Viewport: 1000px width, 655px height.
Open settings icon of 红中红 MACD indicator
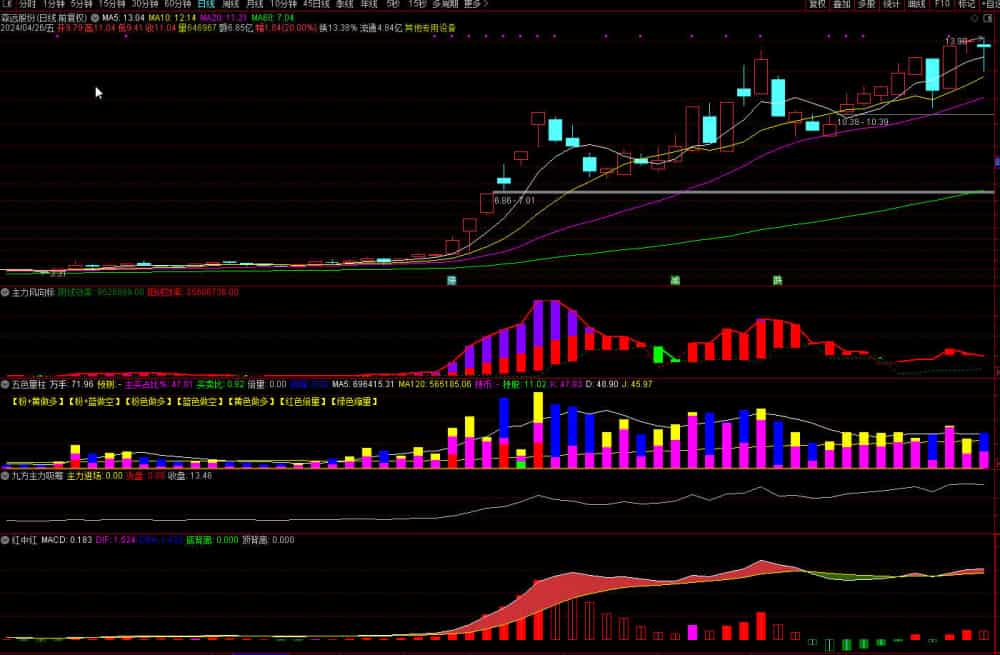pos(5,540)
